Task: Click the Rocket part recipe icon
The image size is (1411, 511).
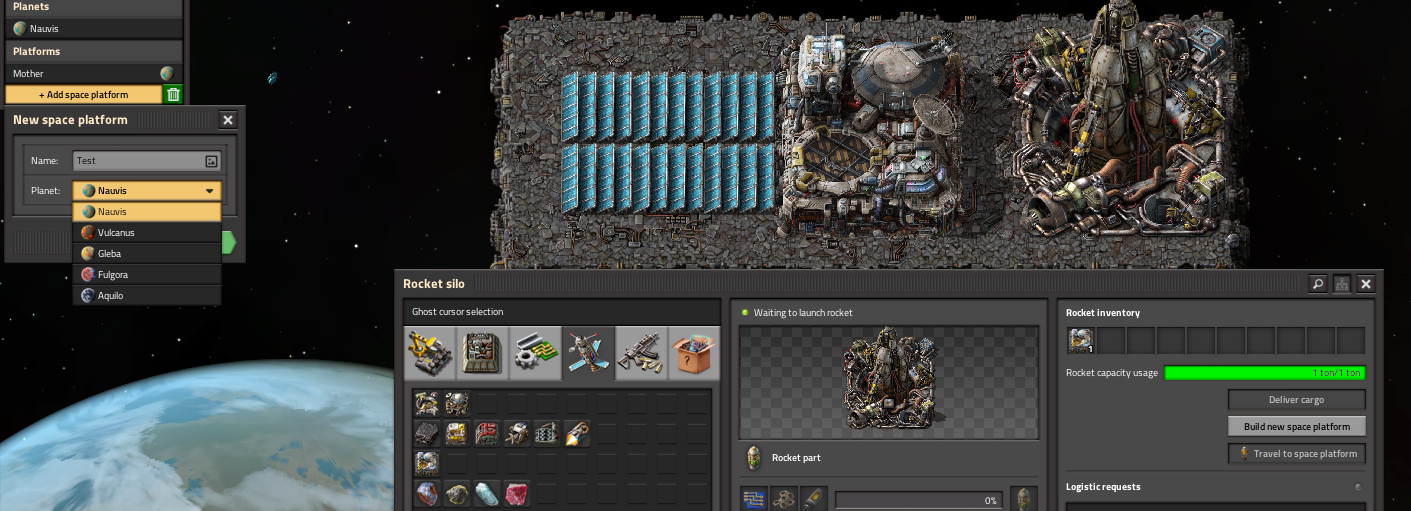Action: (753, 458)
